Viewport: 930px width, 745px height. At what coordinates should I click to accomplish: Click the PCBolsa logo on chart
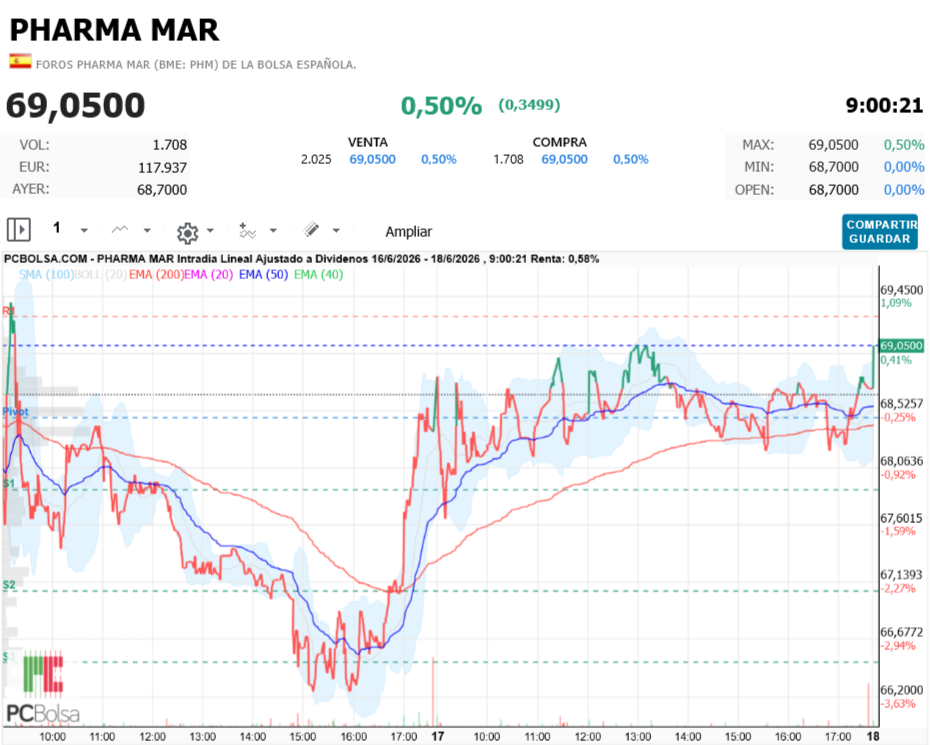tap(43, 687)
